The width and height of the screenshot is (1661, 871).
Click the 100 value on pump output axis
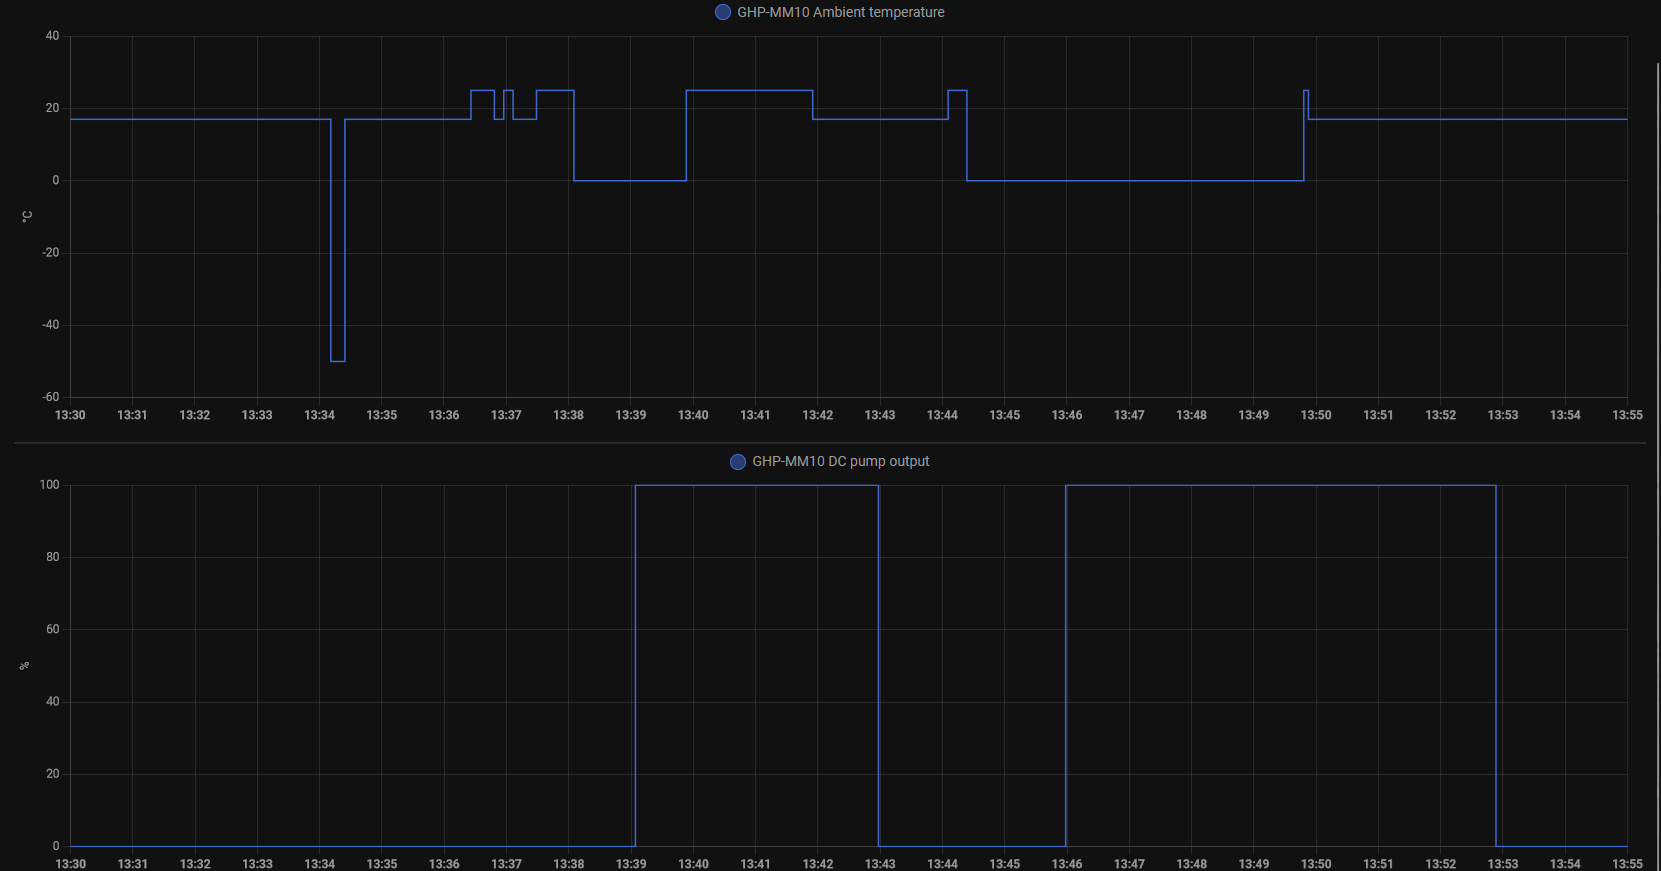point(50,485)
